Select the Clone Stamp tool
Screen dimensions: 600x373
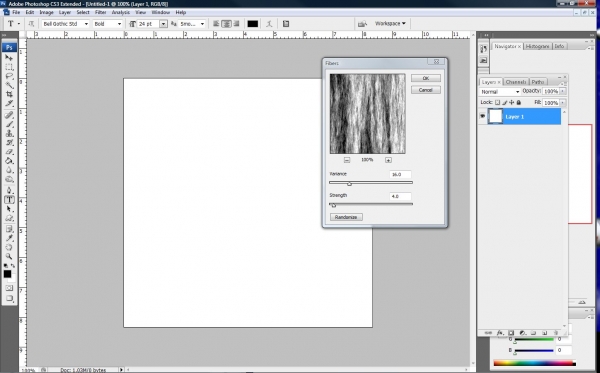click(9, 134)
